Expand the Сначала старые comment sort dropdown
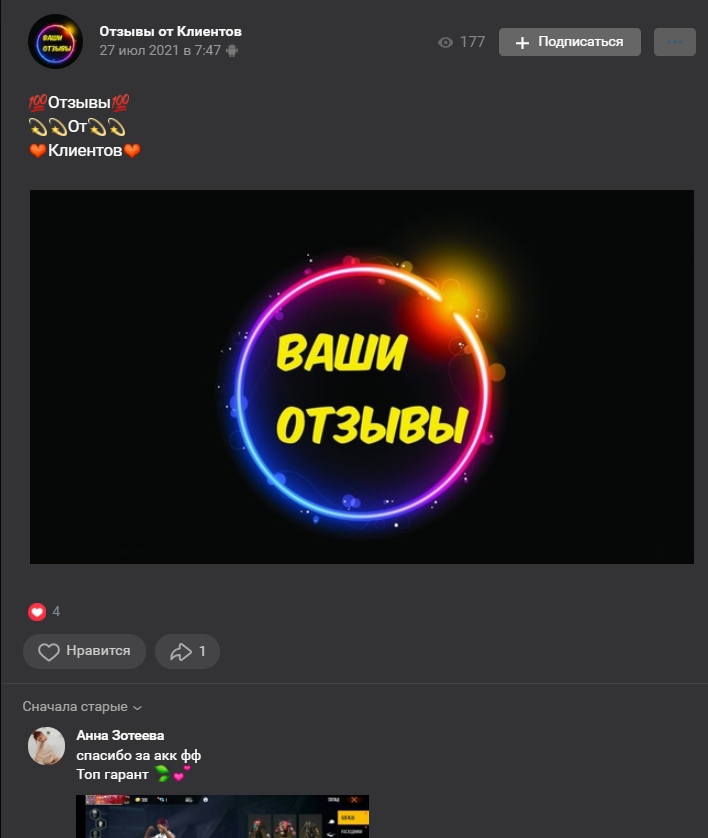 [82, 707]
